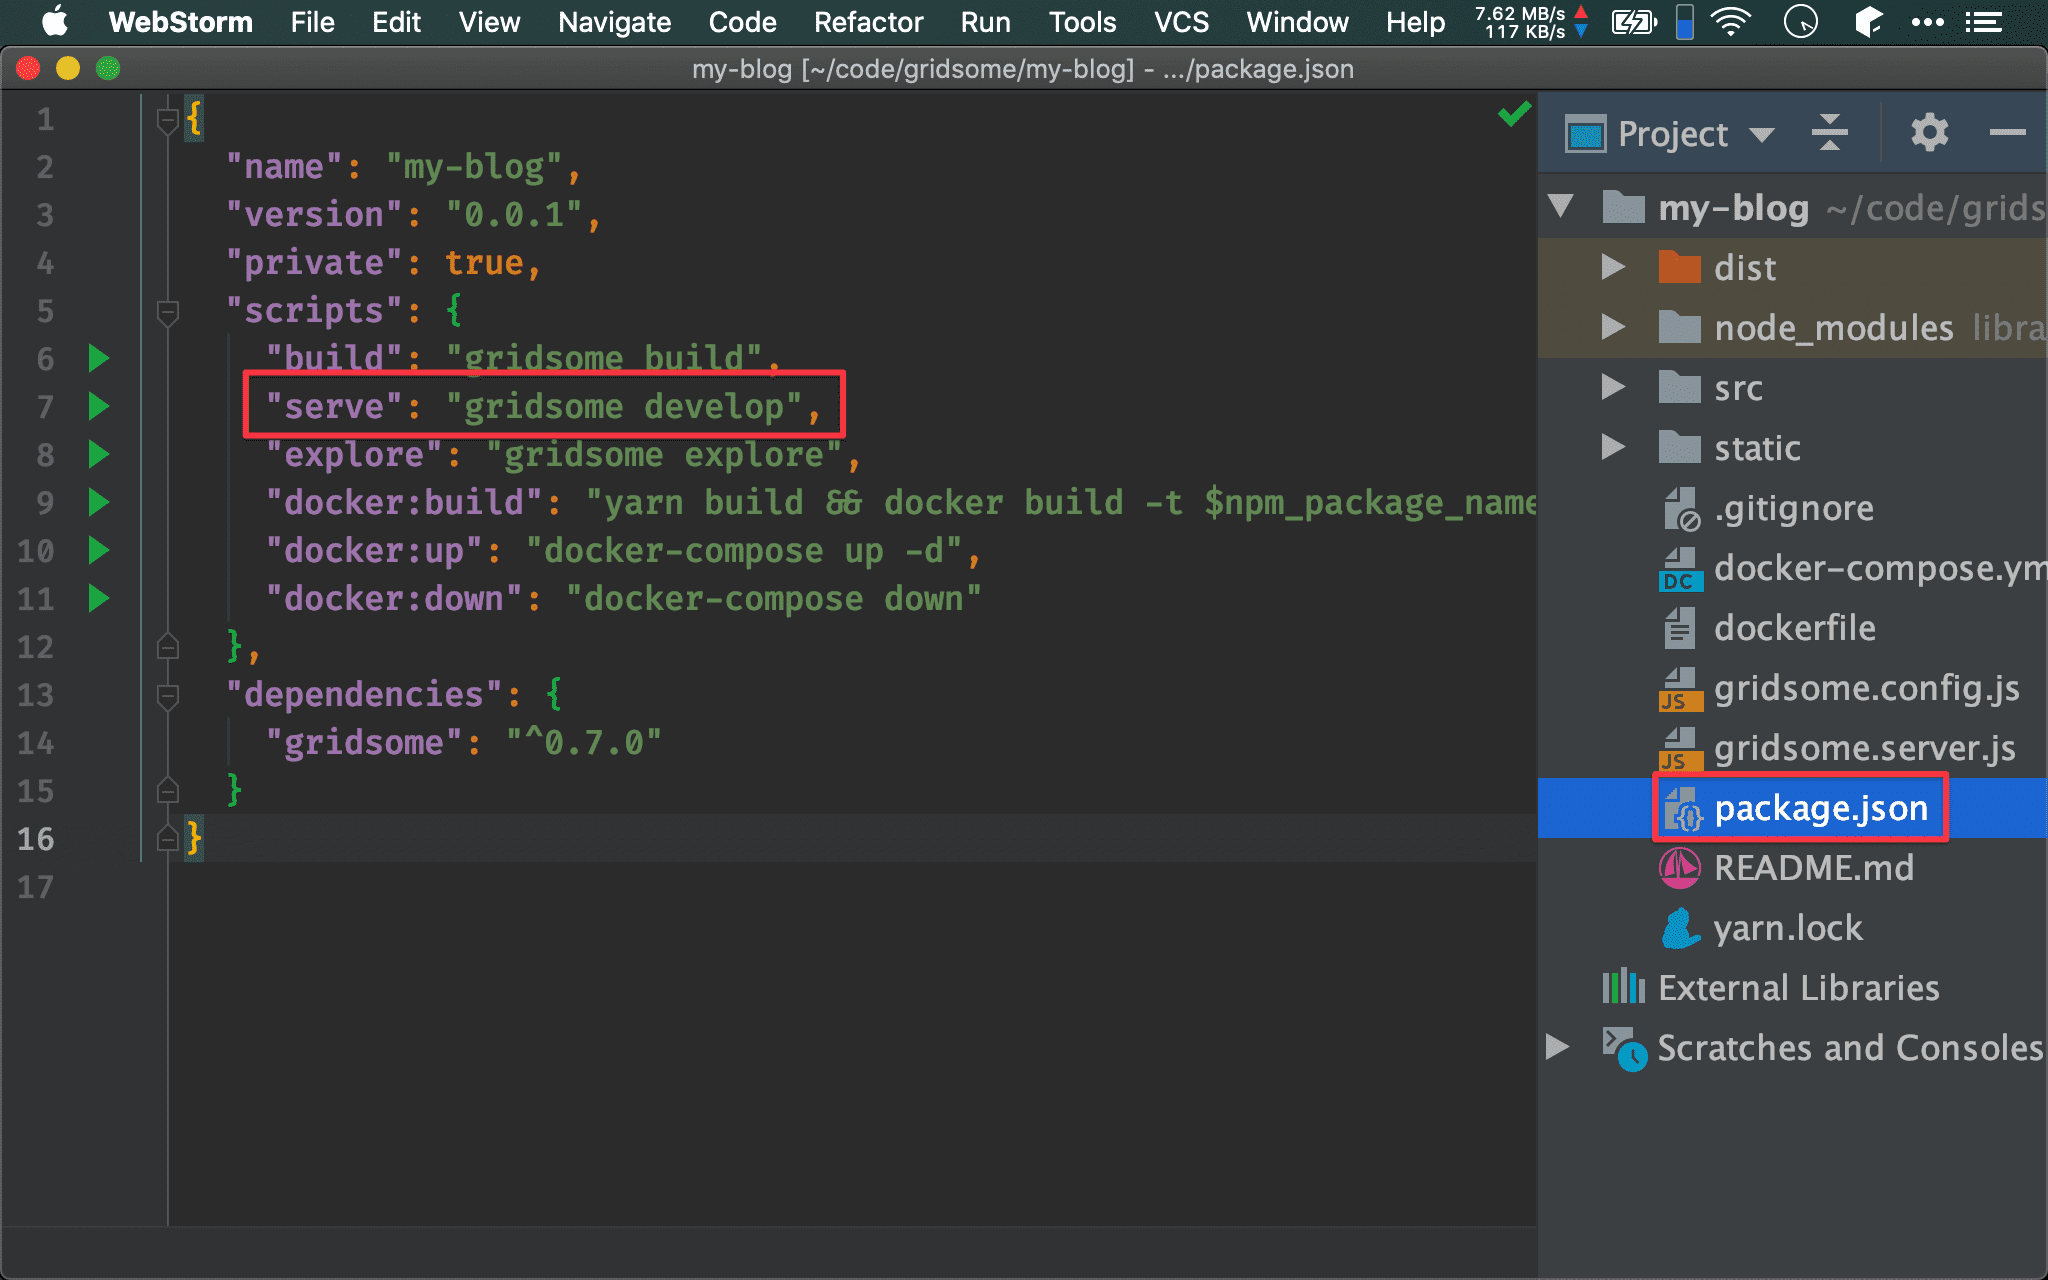Run docker:down script gutter arrow
The height and width of the screenshot is (1280, 2048).
click(x=98, y=598)
